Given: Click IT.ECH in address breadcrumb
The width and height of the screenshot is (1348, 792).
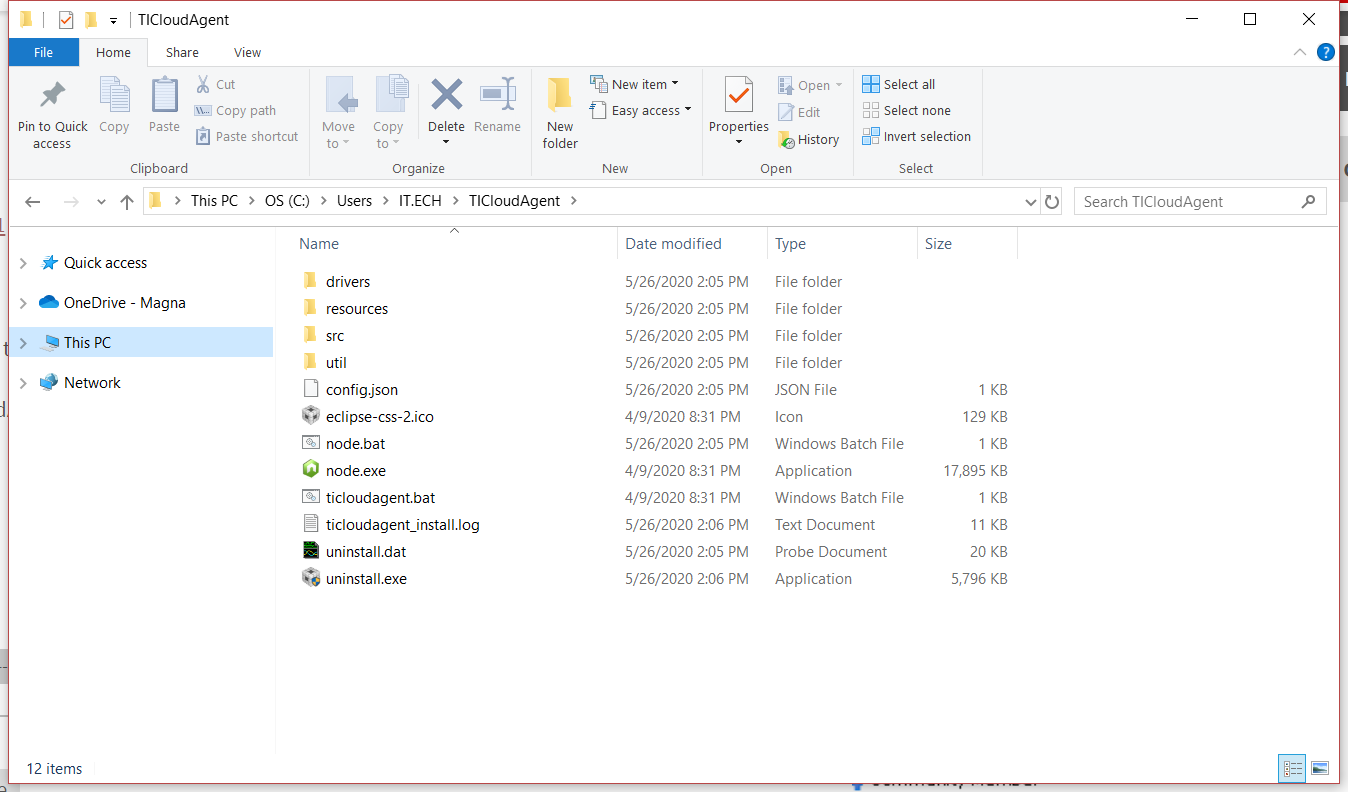Looking at the screenshot, I should (x=420, y=201).
